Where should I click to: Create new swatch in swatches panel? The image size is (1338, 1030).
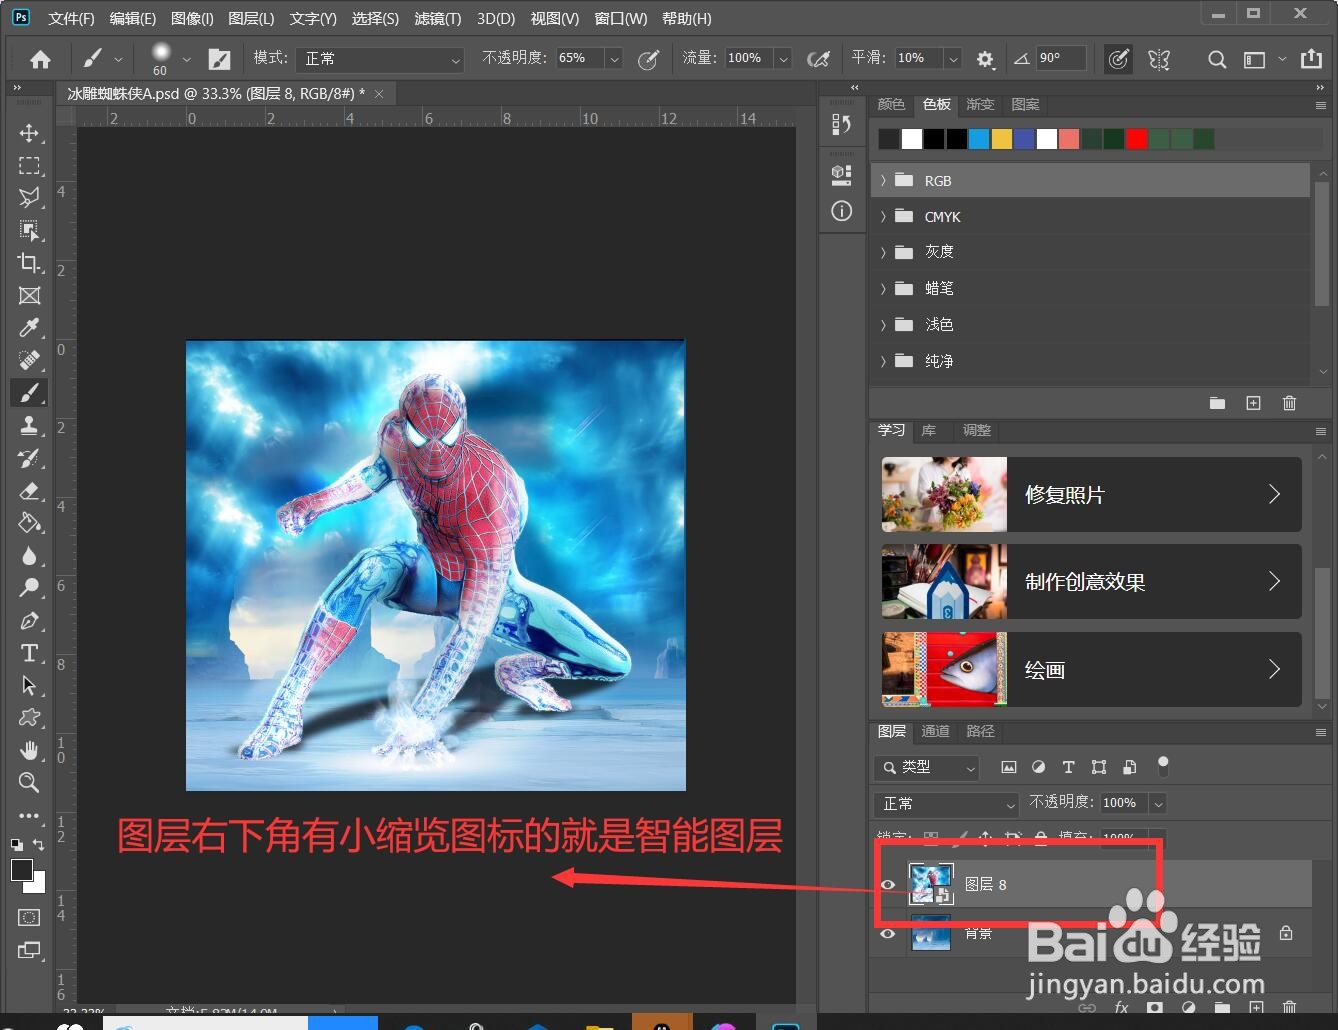coord(1253,403)
